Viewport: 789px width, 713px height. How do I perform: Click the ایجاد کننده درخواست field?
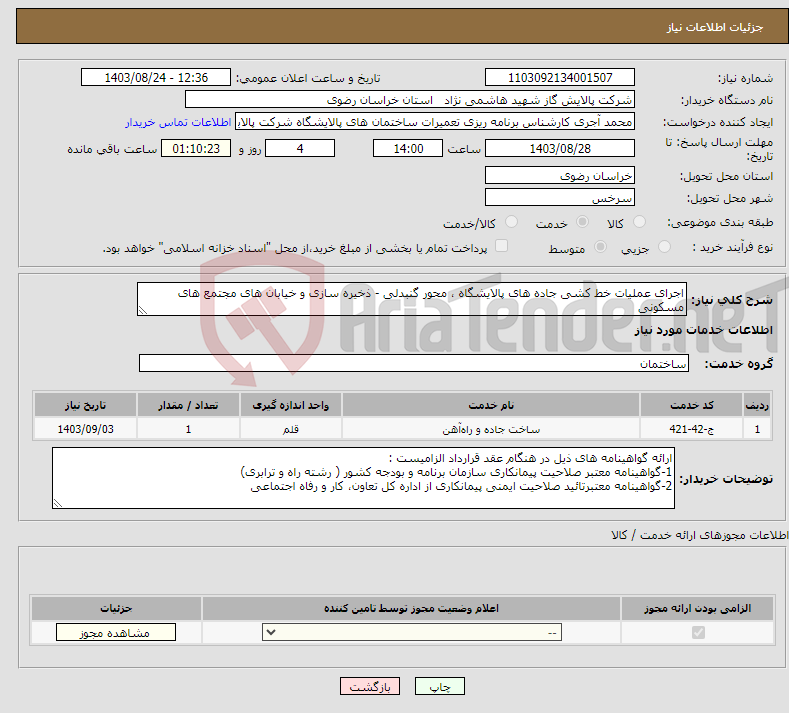pos(435,122)
